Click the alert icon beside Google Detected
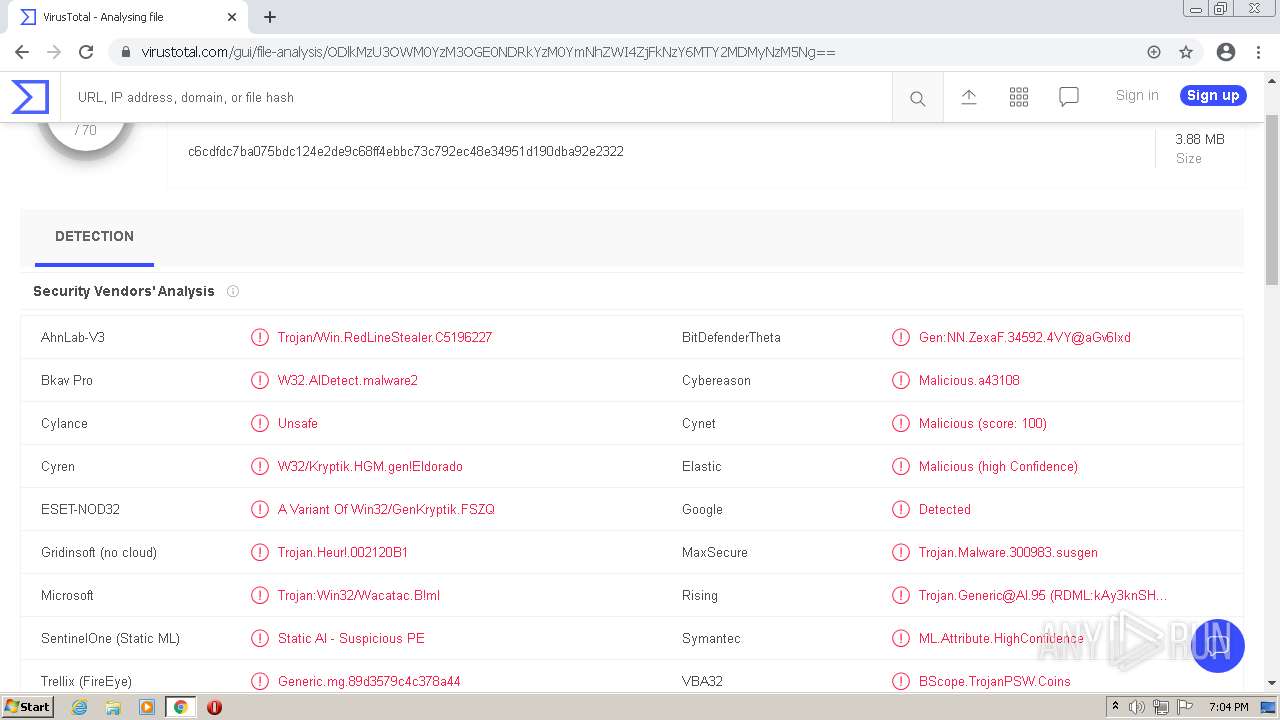The width and height of the screenshot is (1280, 720). pos(901,509)
